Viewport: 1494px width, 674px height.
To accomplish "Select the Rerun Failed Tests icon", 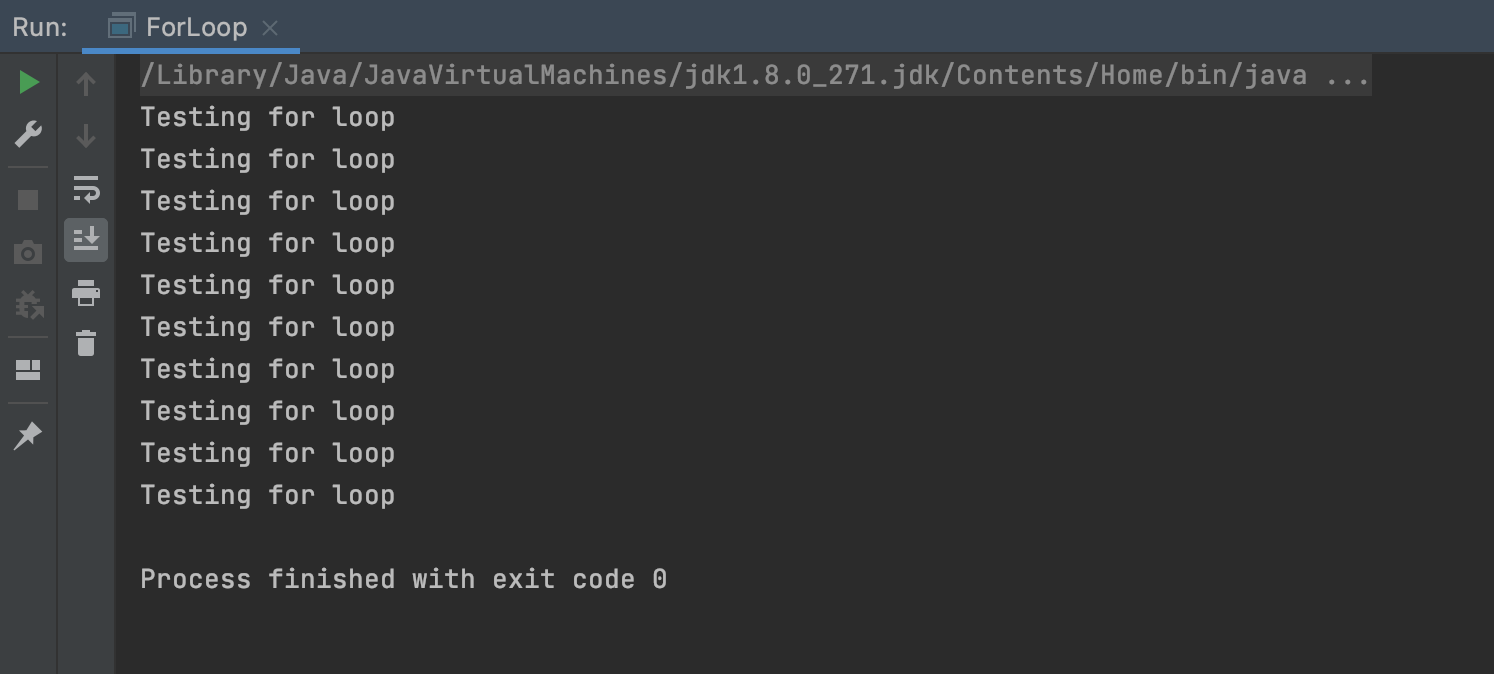I will click(28, 305).
